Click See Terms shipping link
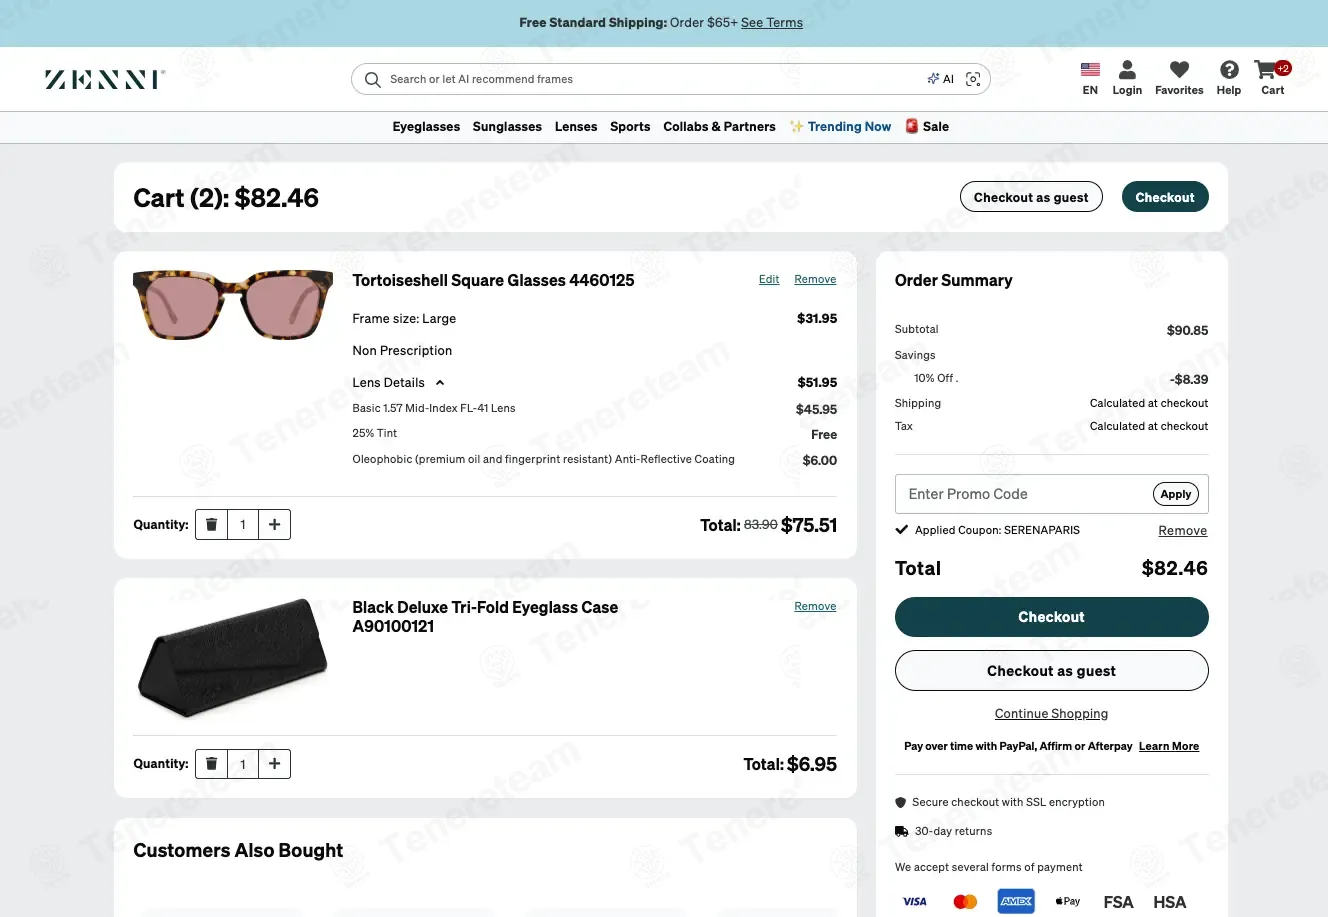This screenshot has height=917, width=1328. (x=772, y=23)
